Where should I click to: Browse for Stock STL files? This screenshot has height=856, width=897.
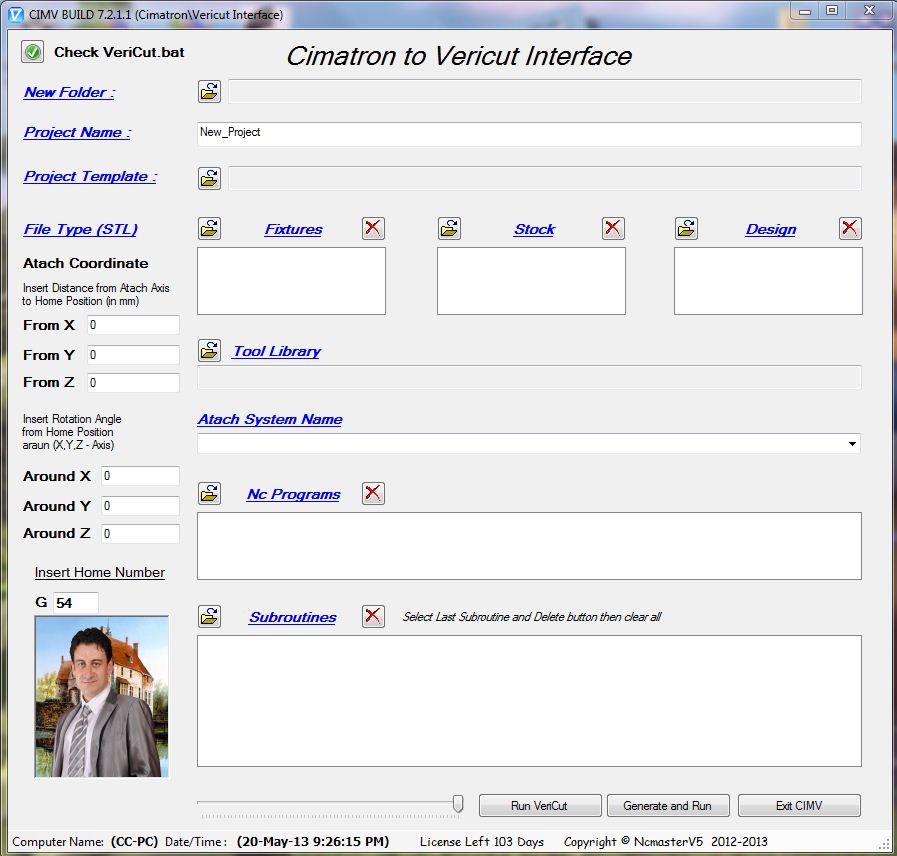tap(450, 228)
